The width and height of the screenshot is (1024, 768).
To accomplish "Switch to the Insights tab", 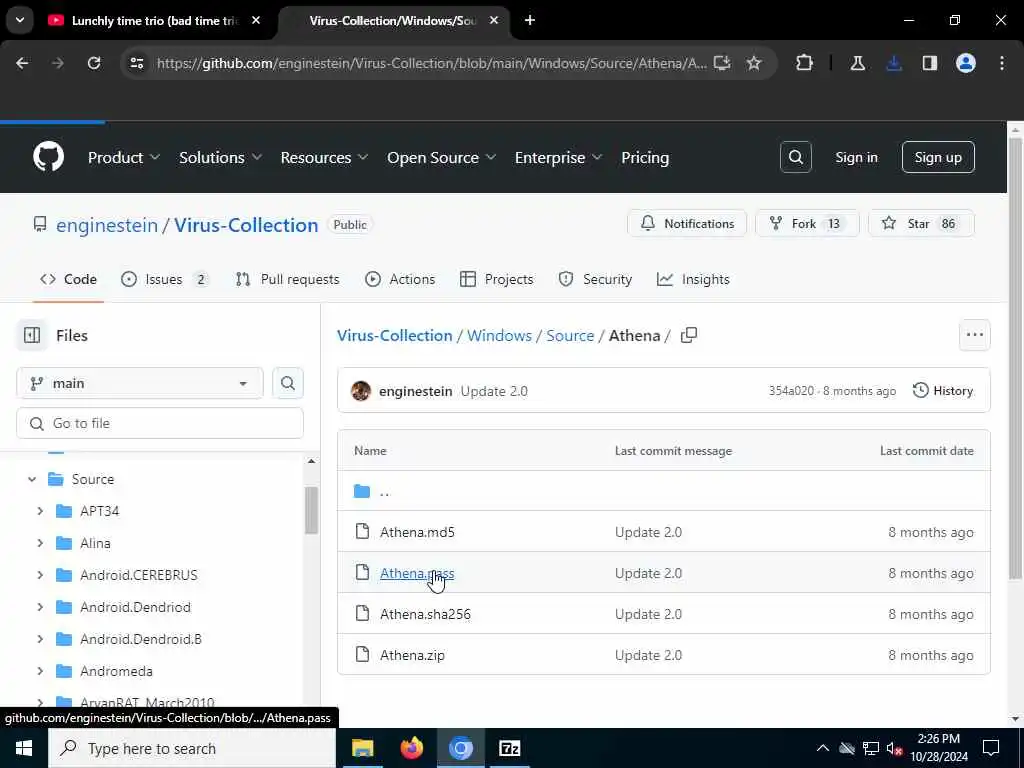I will click(x=693, y=279).
